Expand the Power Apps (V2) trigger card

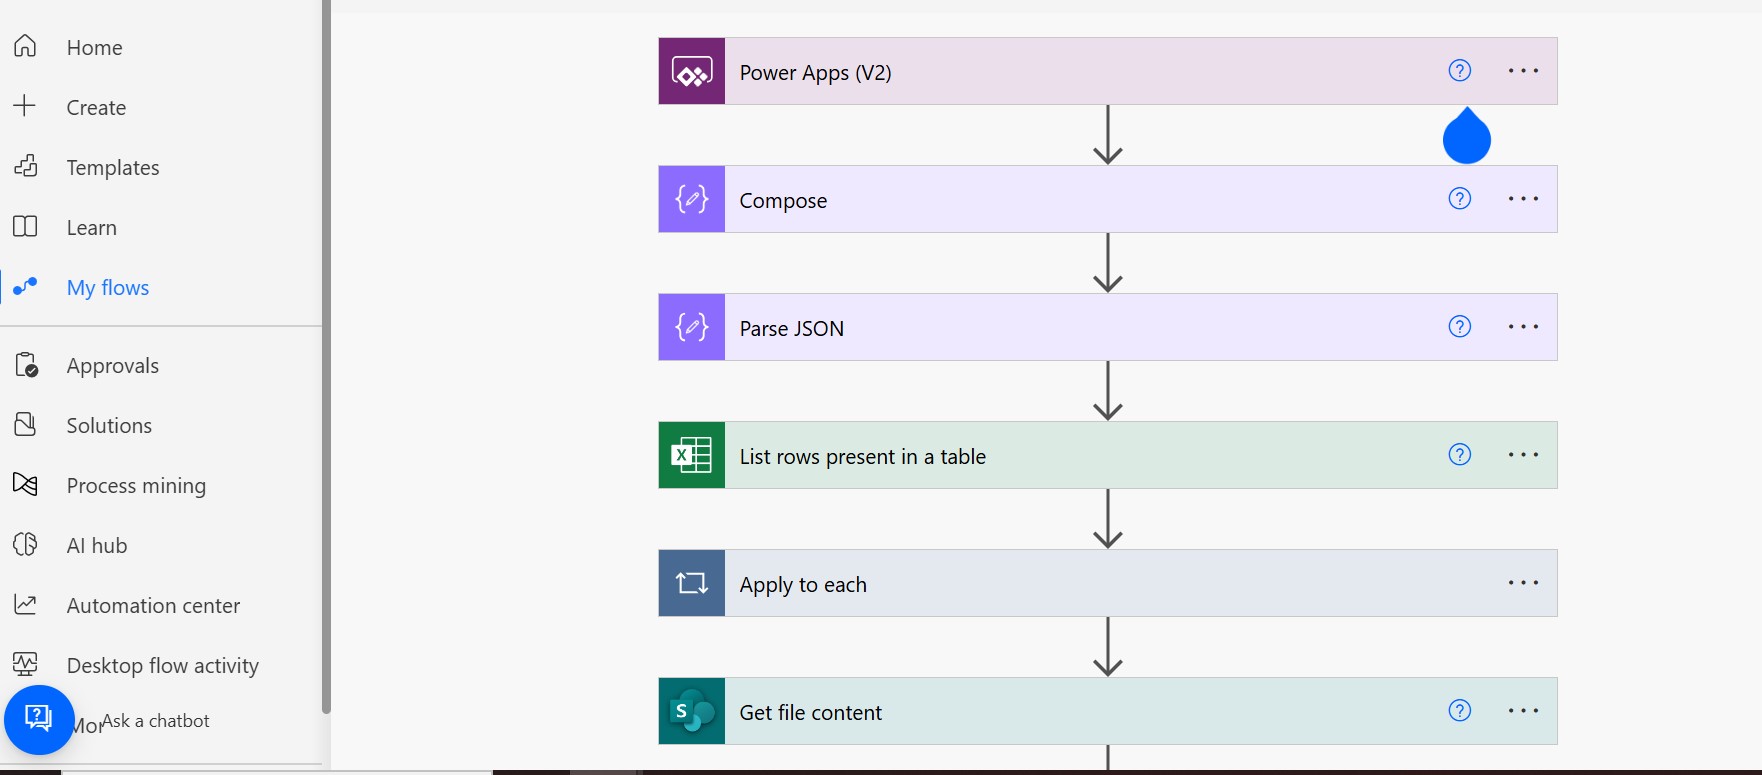1108,71
